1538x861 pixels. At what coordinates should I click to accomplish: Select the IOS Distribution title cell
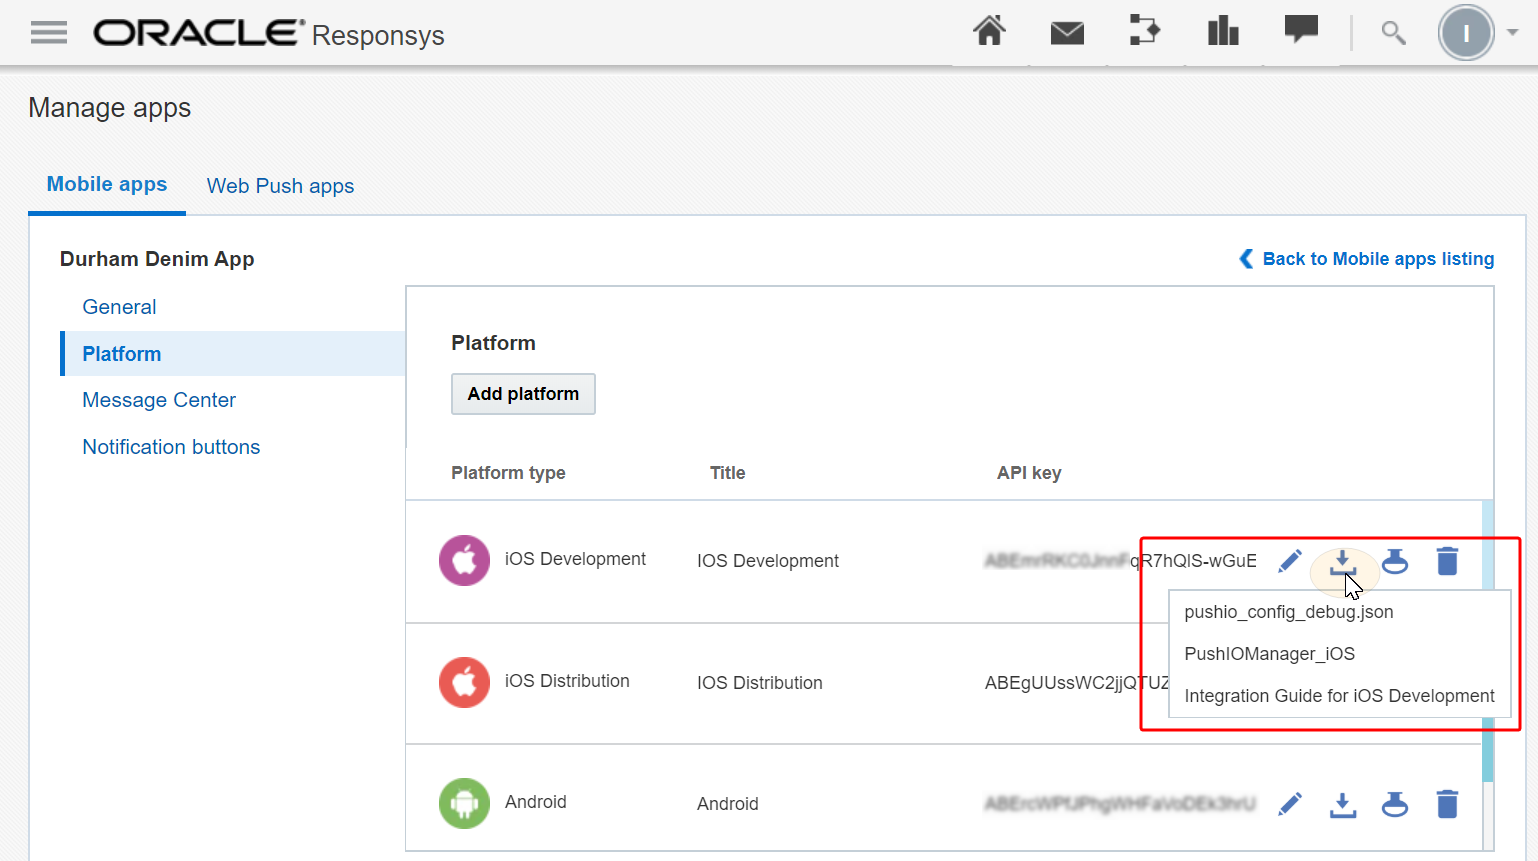[760, 683]
